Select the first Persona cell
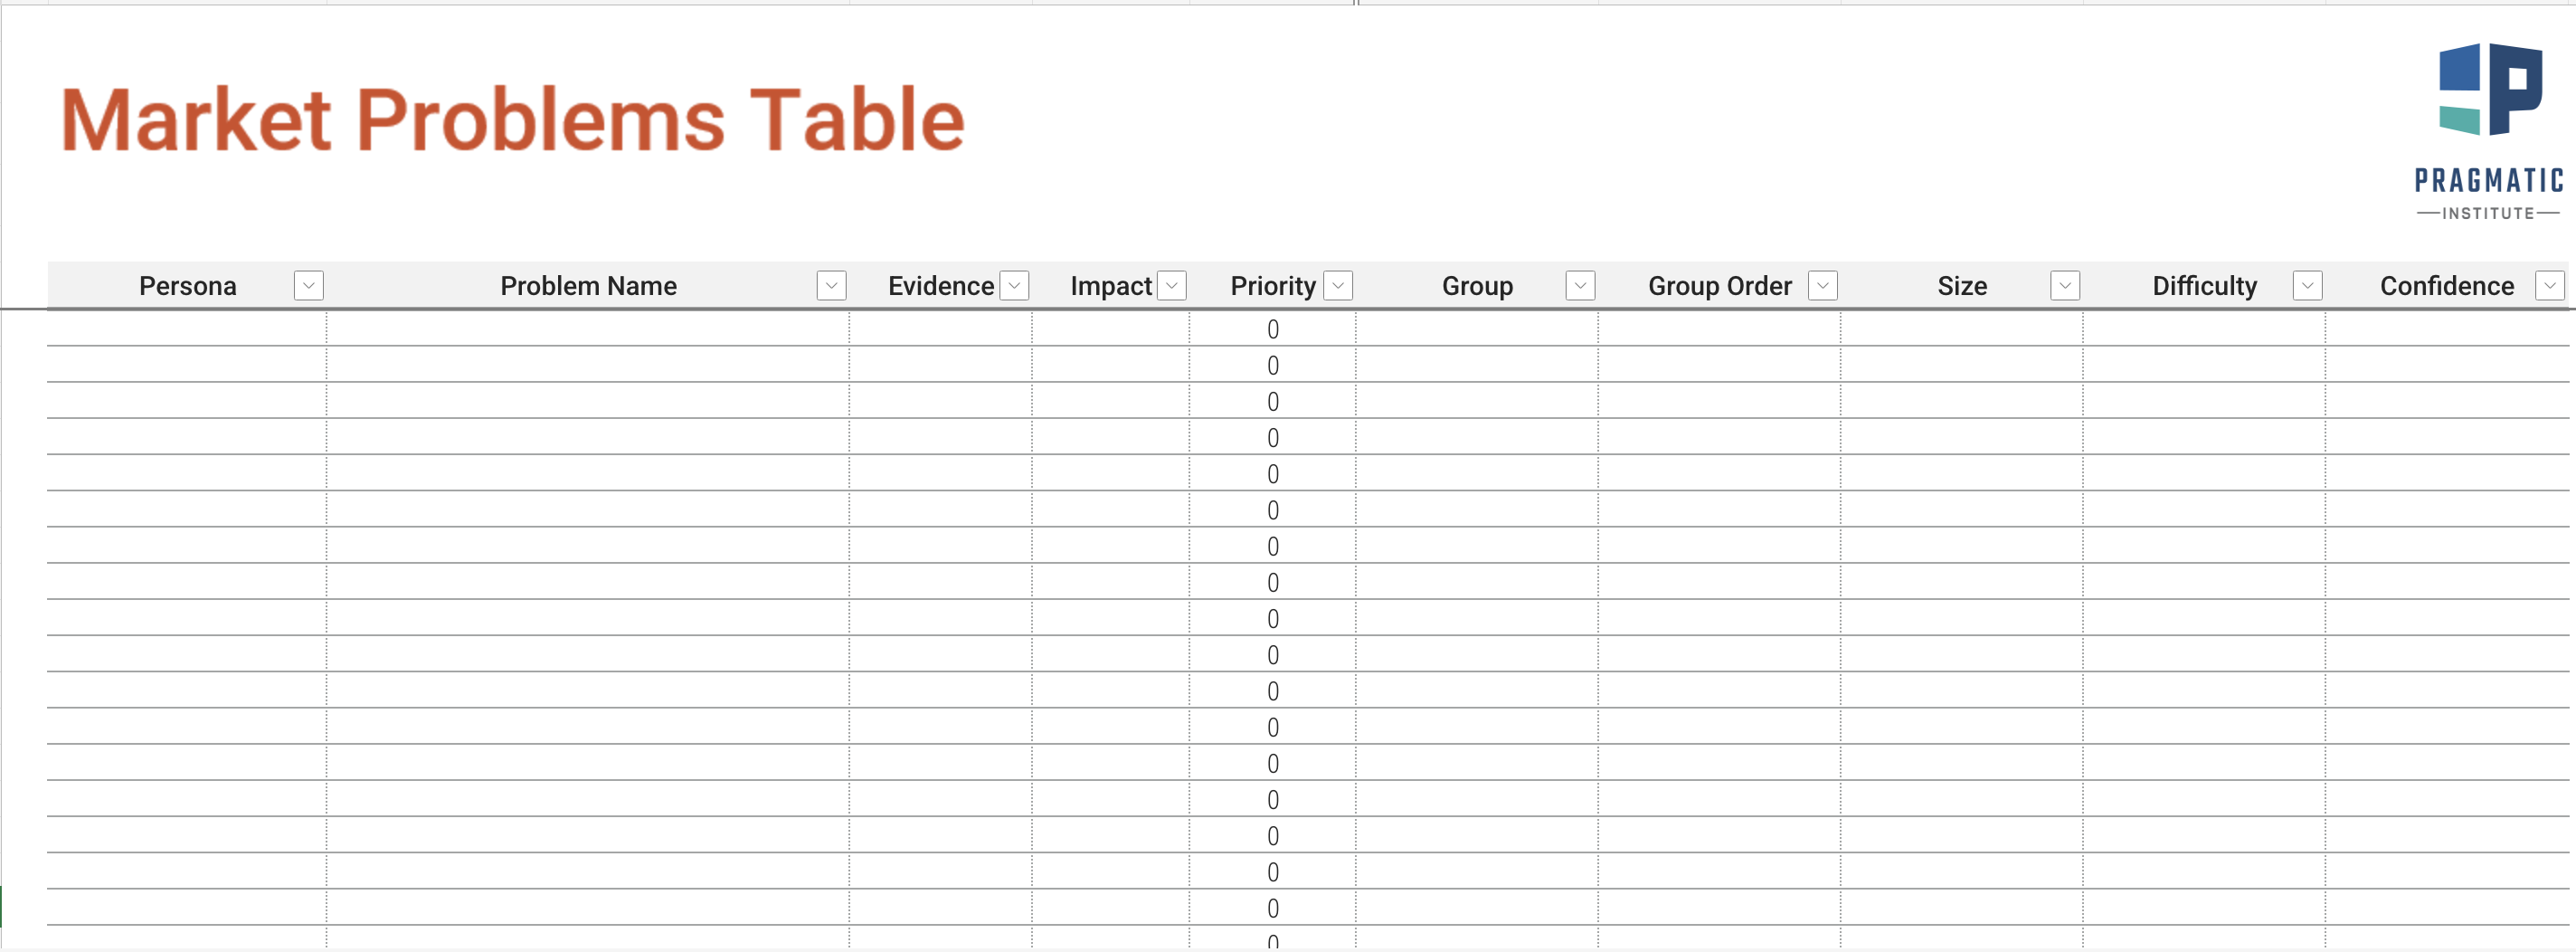This screenshot has height=952, width=2576. (187, 329)
